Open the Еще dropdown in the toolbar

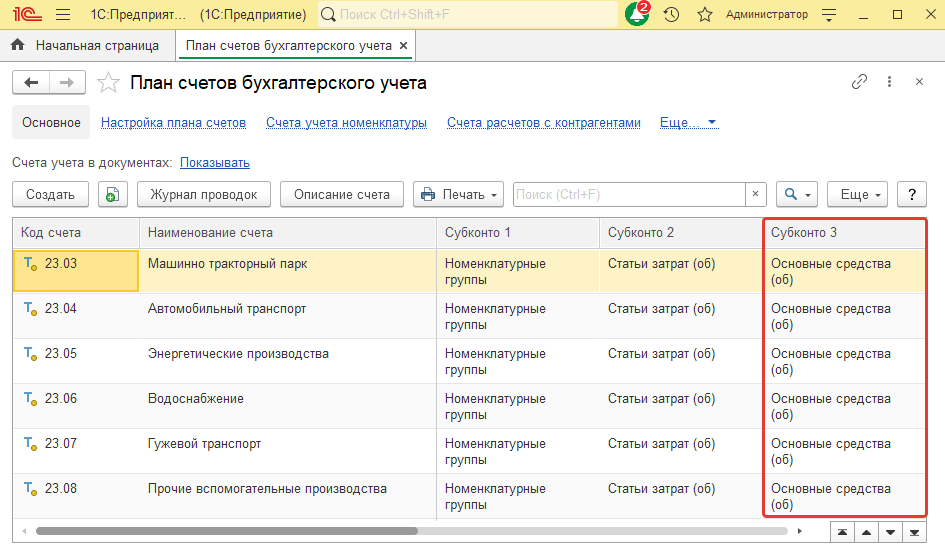click(857, 195)
